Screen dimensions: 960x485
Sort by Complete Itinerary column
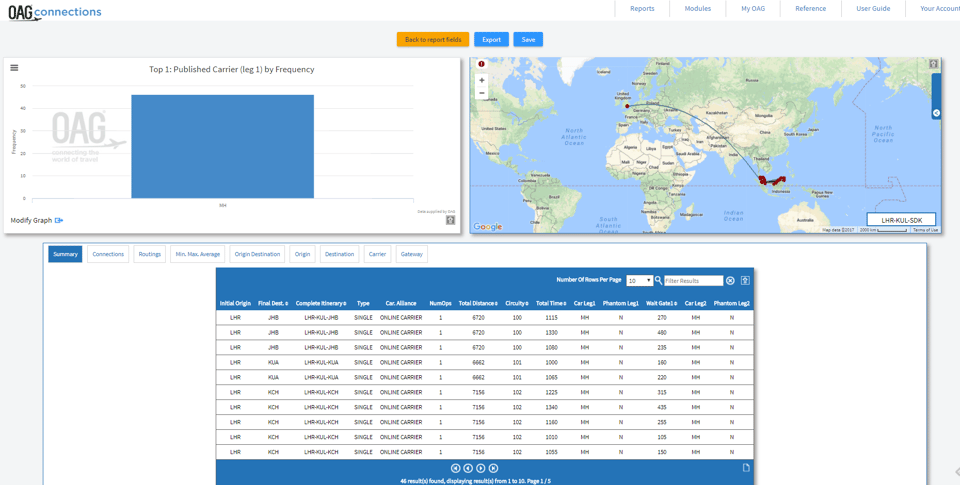tap(321, 303)
